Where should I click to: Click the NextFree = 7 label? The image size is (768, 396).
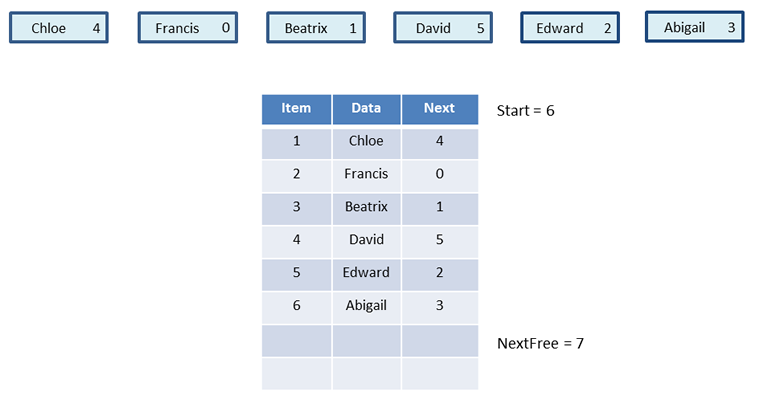(x=540, y=343)
